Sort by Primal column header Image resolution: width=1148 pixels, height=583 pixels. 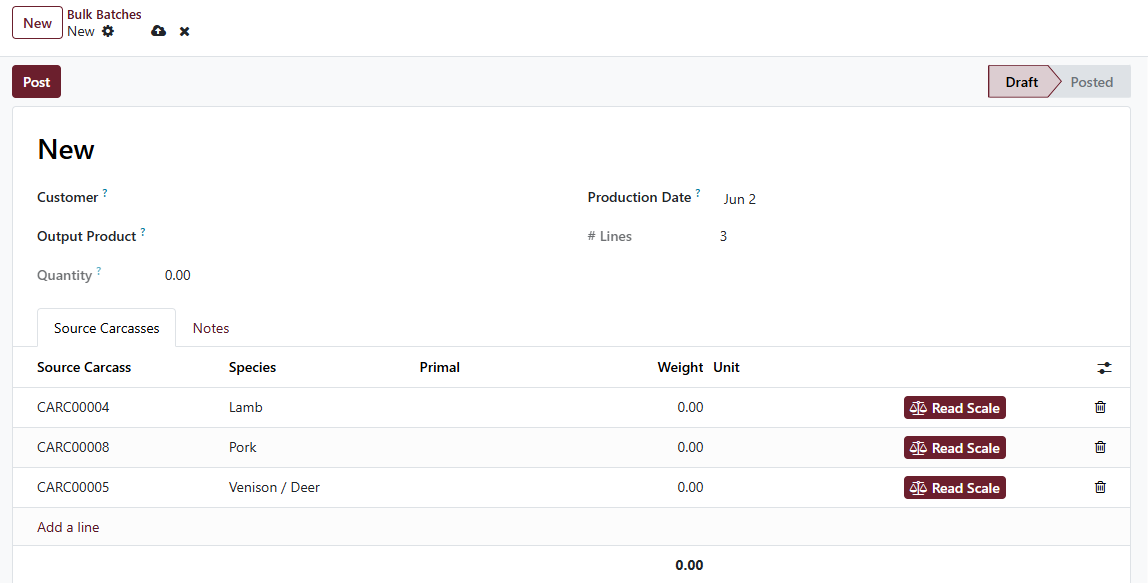pos(439,368)
